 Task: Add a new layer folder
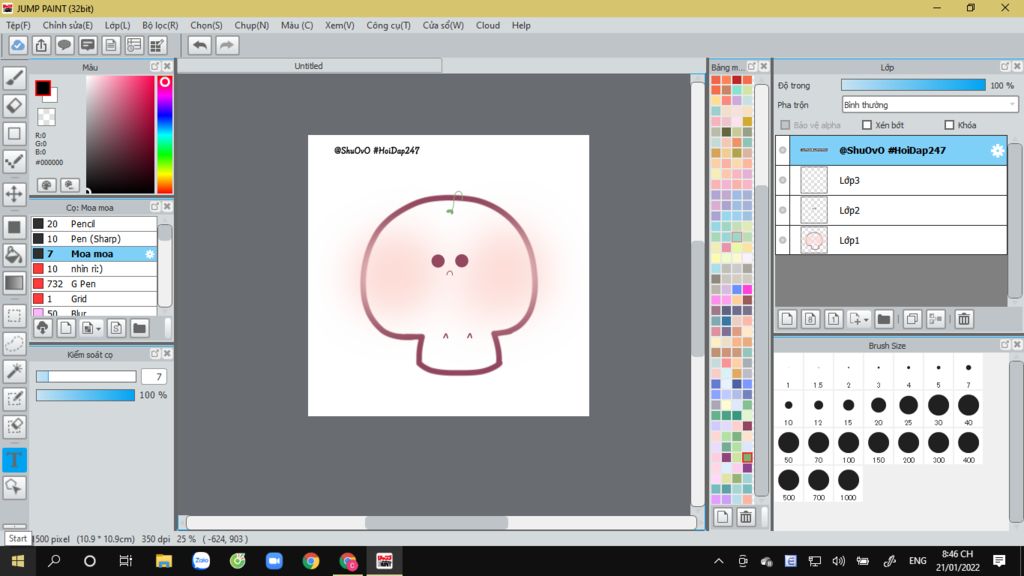coord(884,319)
